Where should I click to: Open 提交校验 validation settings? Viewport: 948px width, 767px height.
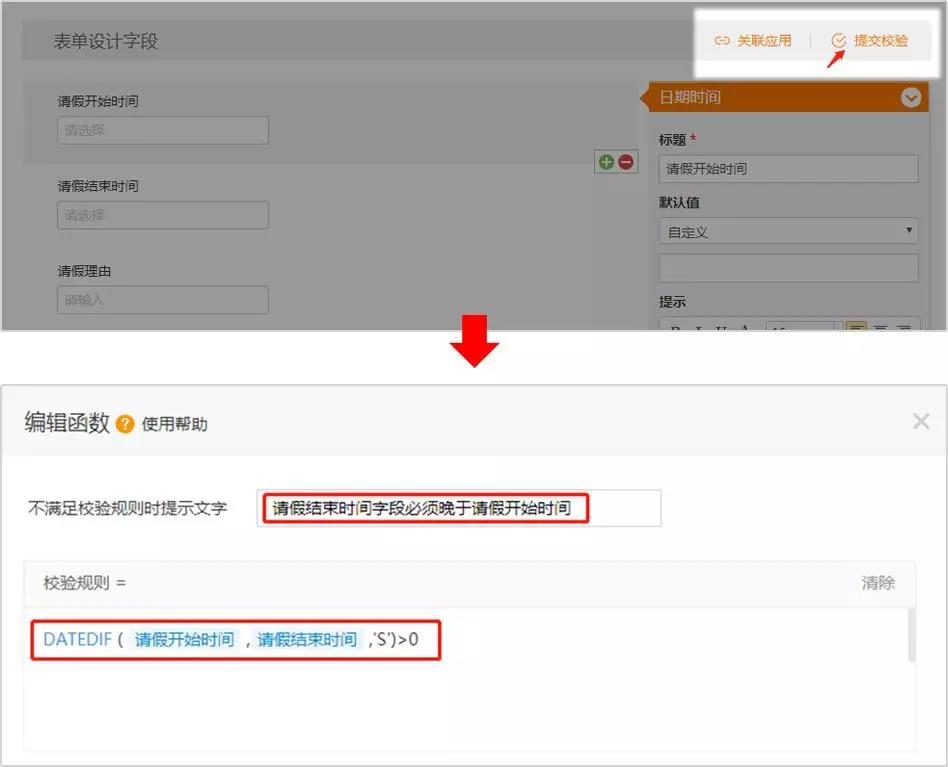pos(870,41)
